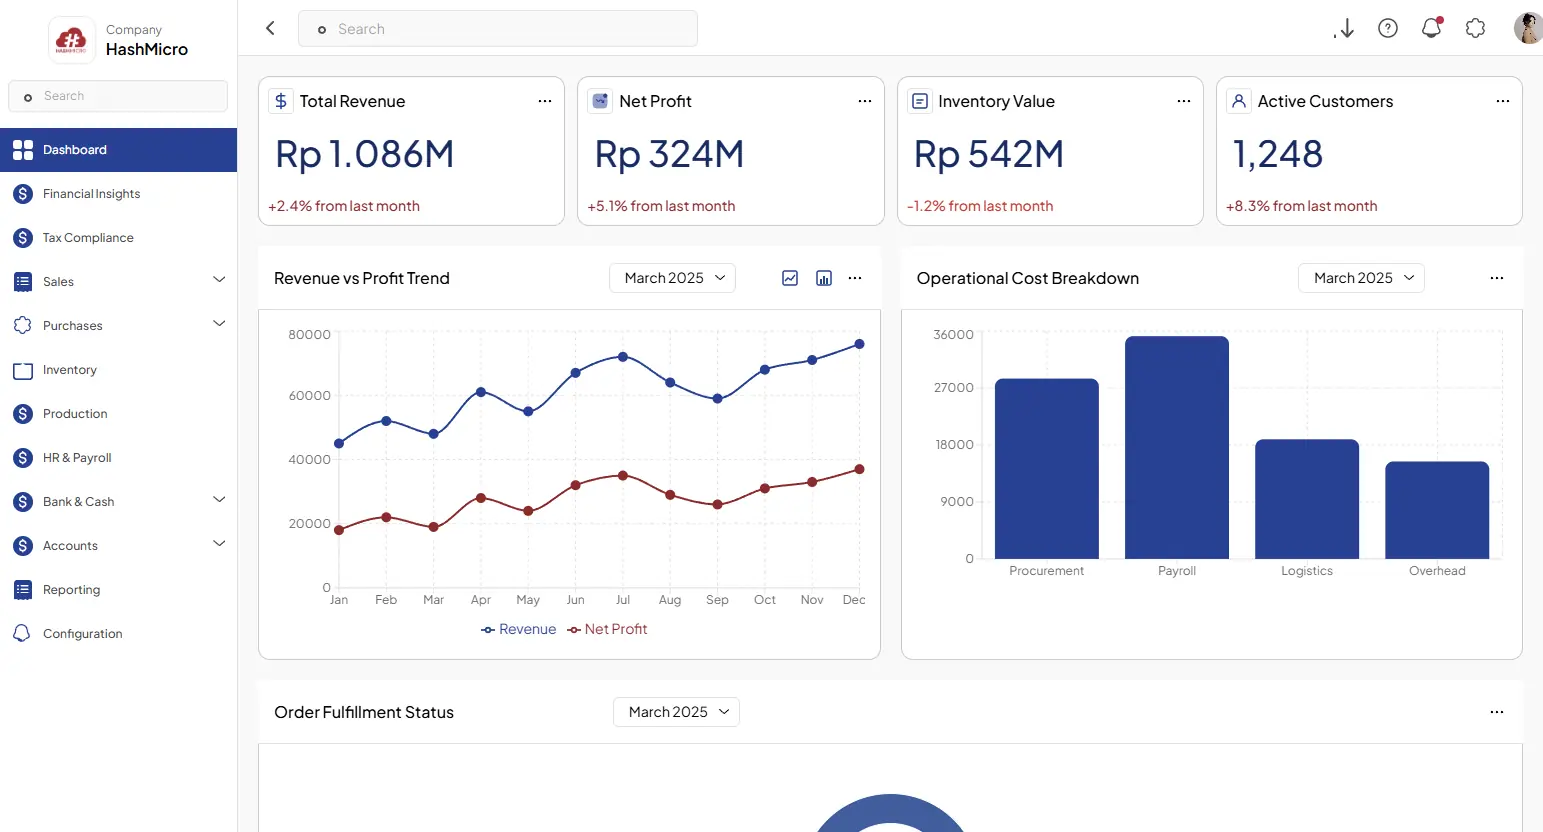Expand the Sales sidebar submenu

click(x=219, y=281)
